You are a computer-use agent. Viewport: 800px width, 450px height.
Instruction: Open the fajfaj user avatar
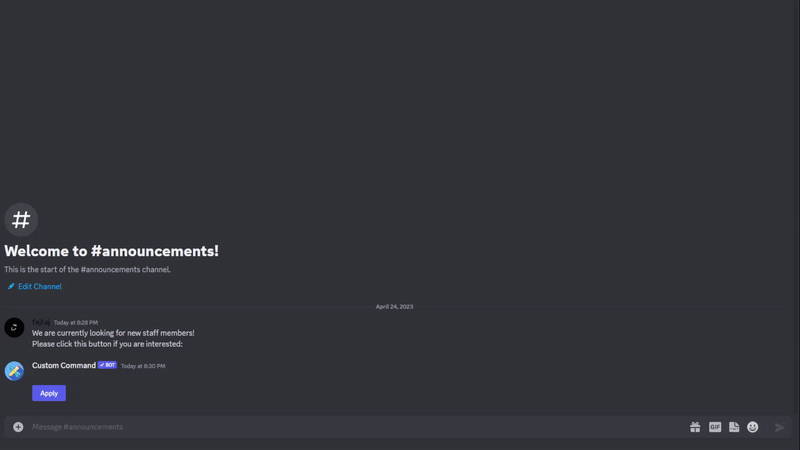pyautogui.click(x=14, y=328)
